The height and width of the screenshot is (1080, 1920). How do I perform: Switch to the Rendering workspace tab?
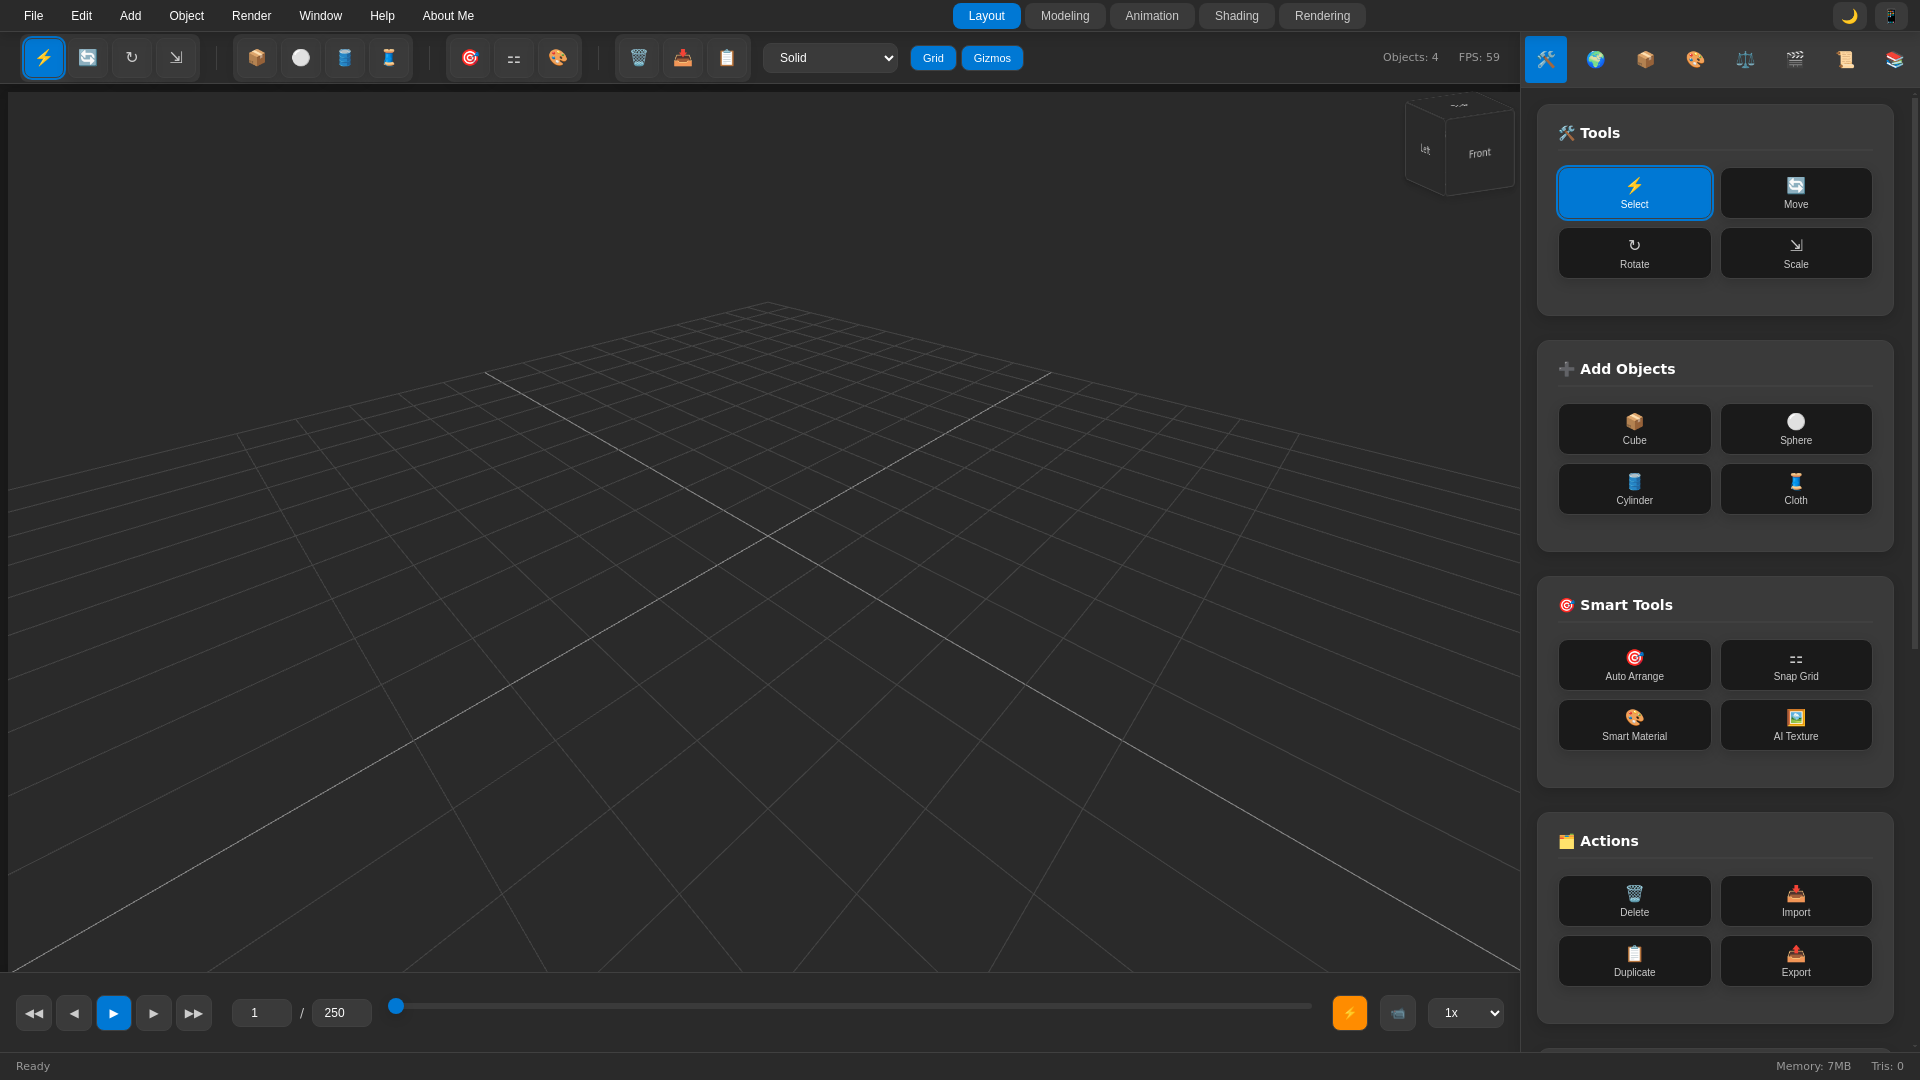(1322, 16)
